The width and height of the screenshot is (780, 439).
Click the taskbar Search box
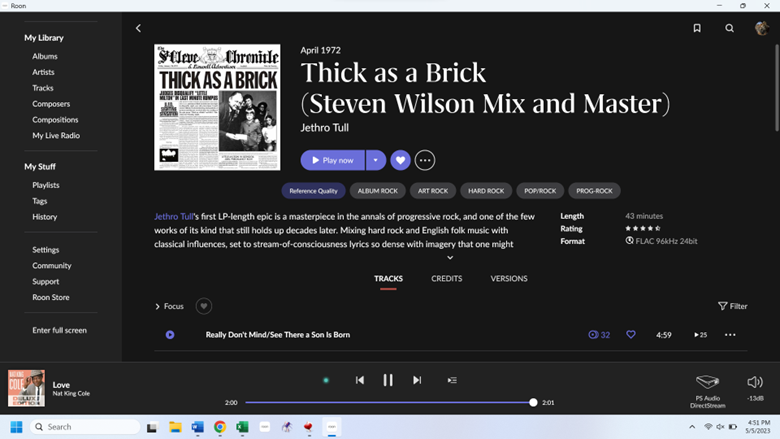(85, 427)
